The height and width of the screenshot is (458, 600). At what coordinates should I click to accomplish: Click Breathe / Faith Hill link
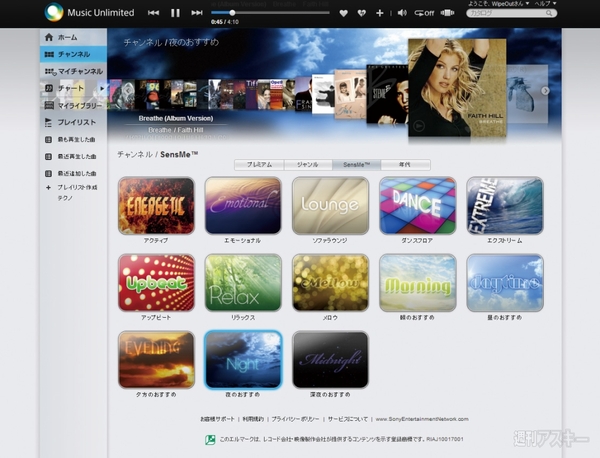coord(175,130)
